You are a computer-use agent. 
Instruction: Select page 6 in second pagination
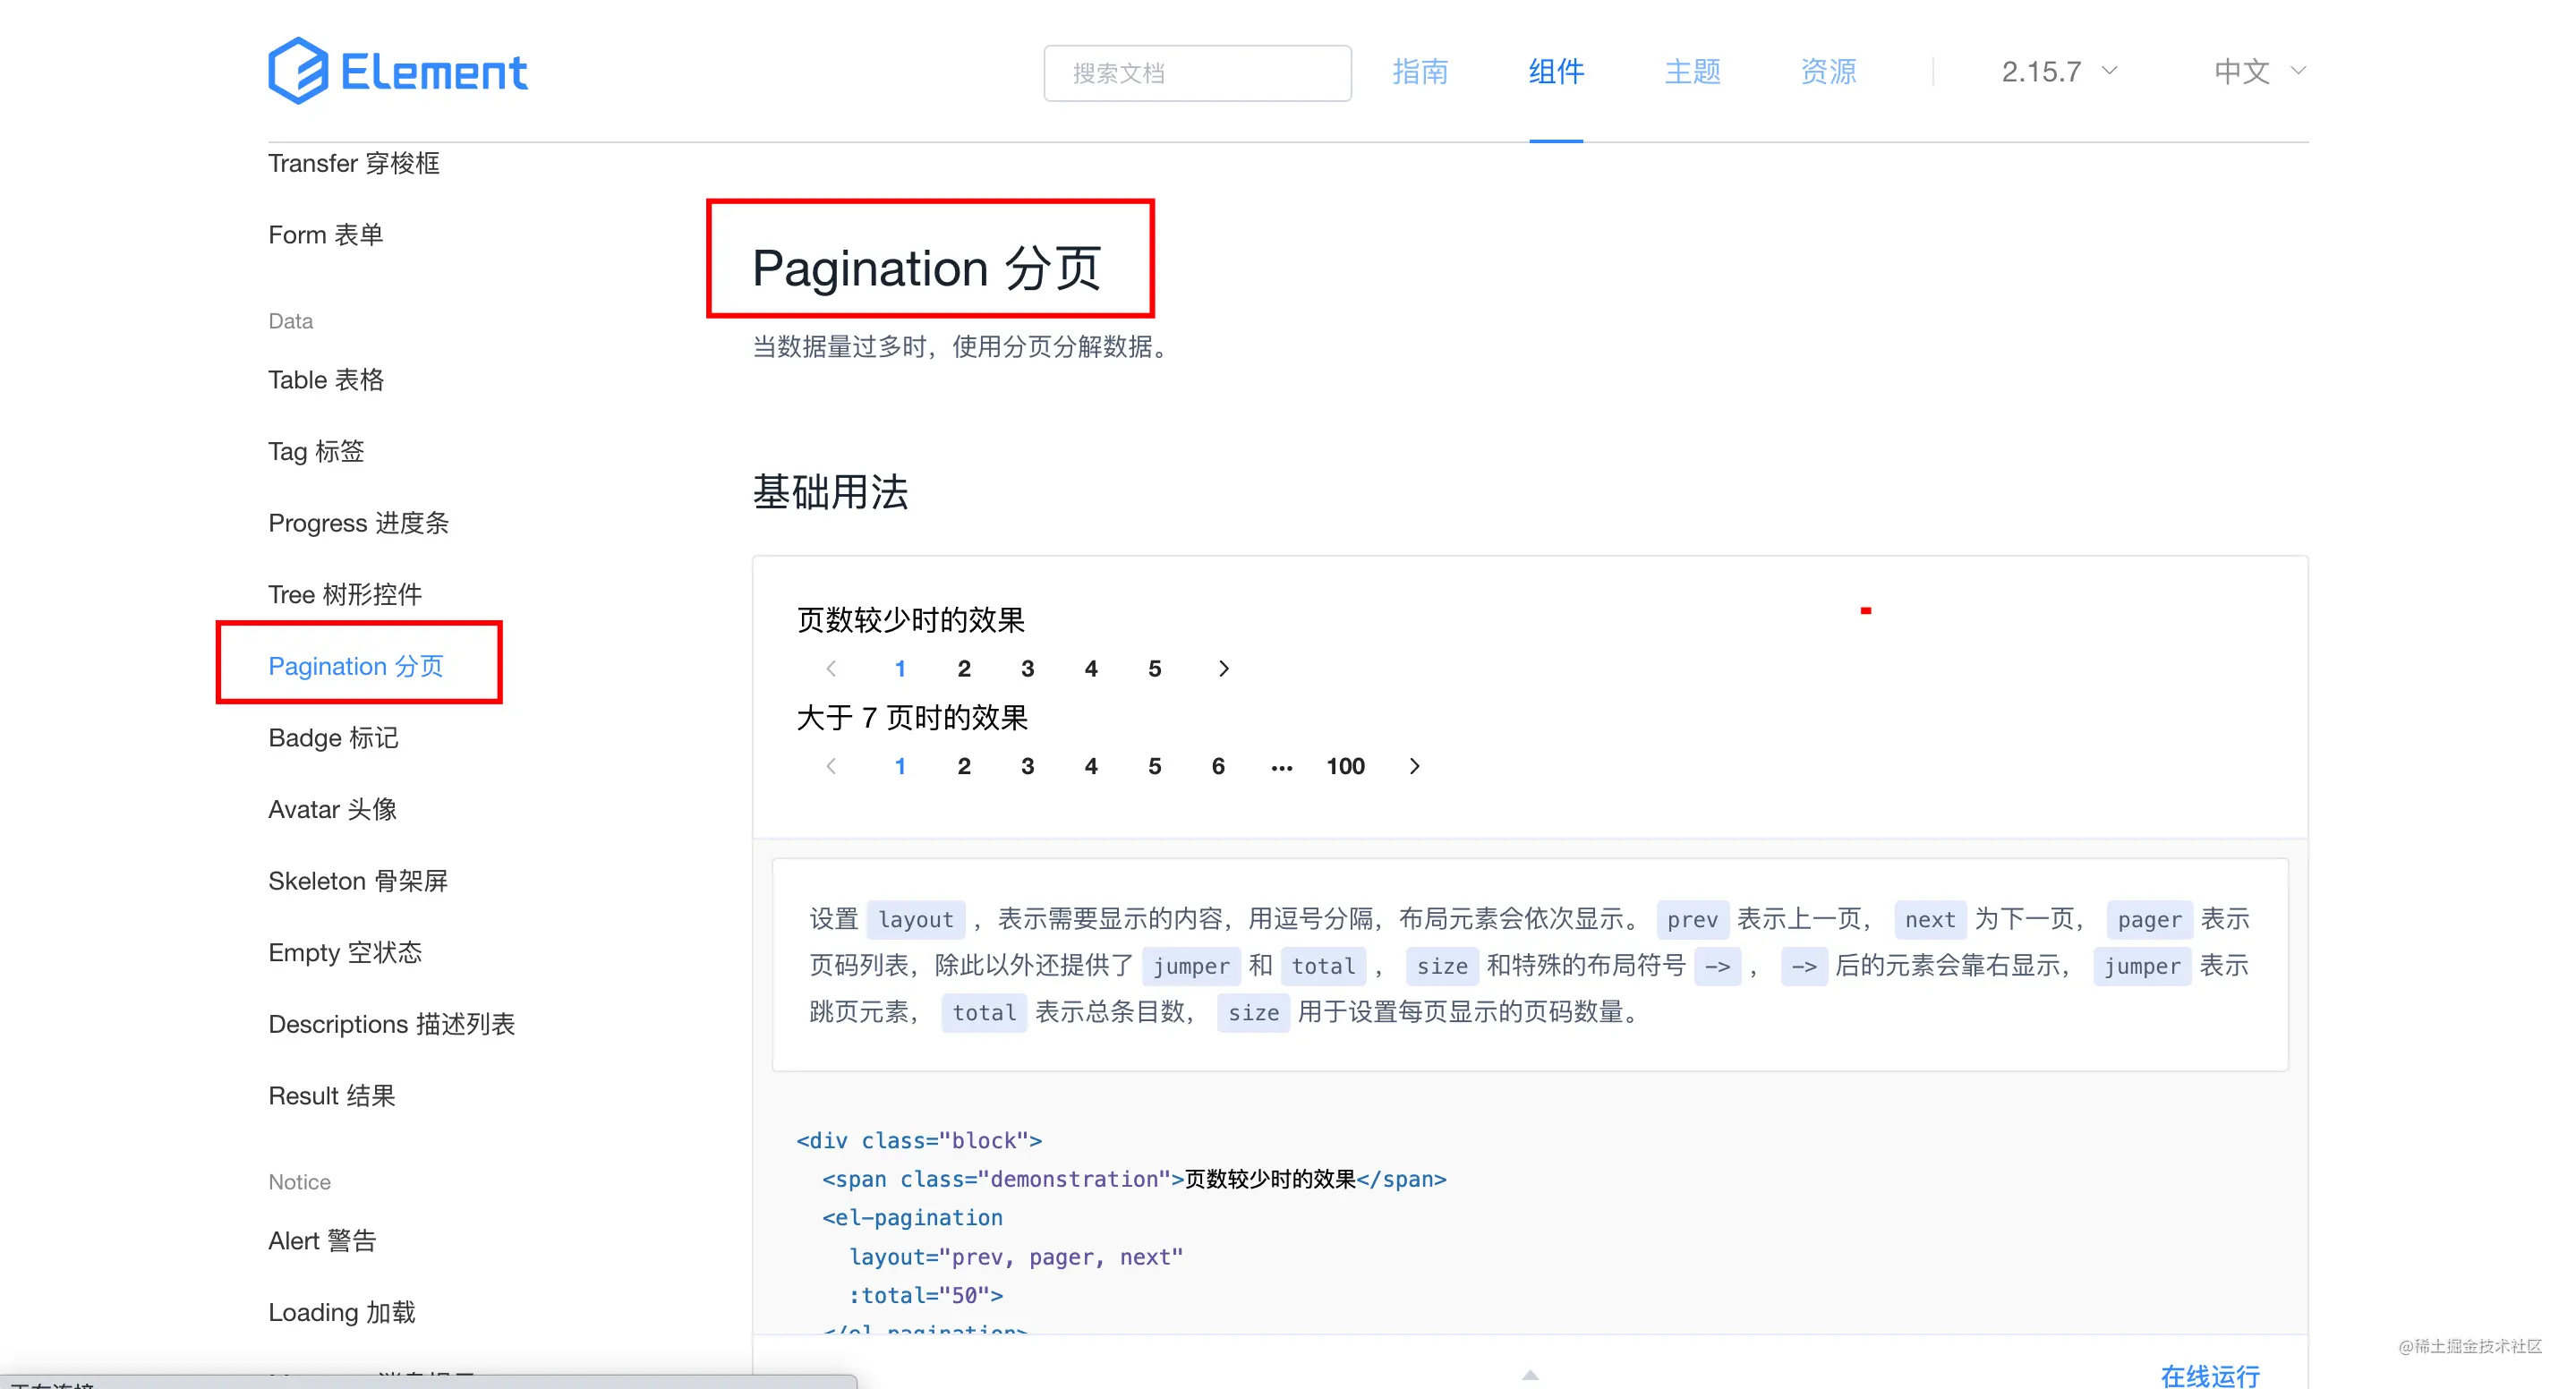(1217, 766)
